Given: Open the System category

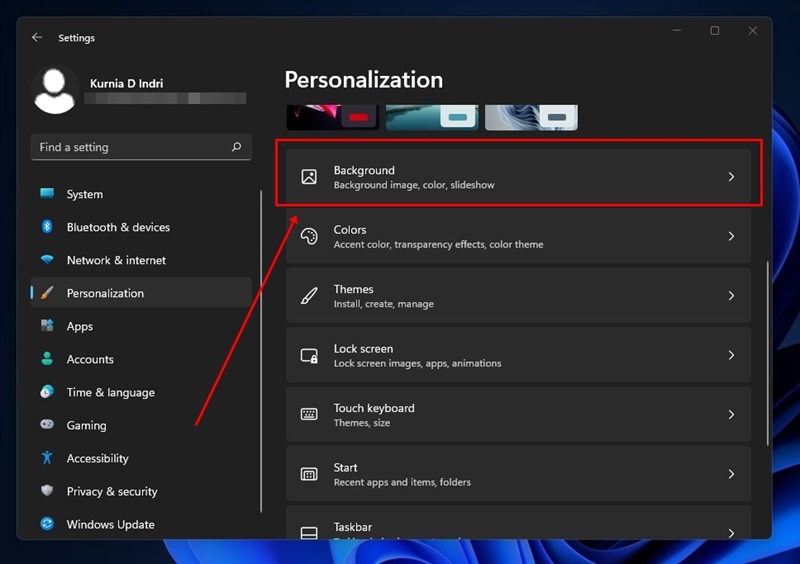Looking at the screenshot, I should pyautogui.click(x=141, y=194).
